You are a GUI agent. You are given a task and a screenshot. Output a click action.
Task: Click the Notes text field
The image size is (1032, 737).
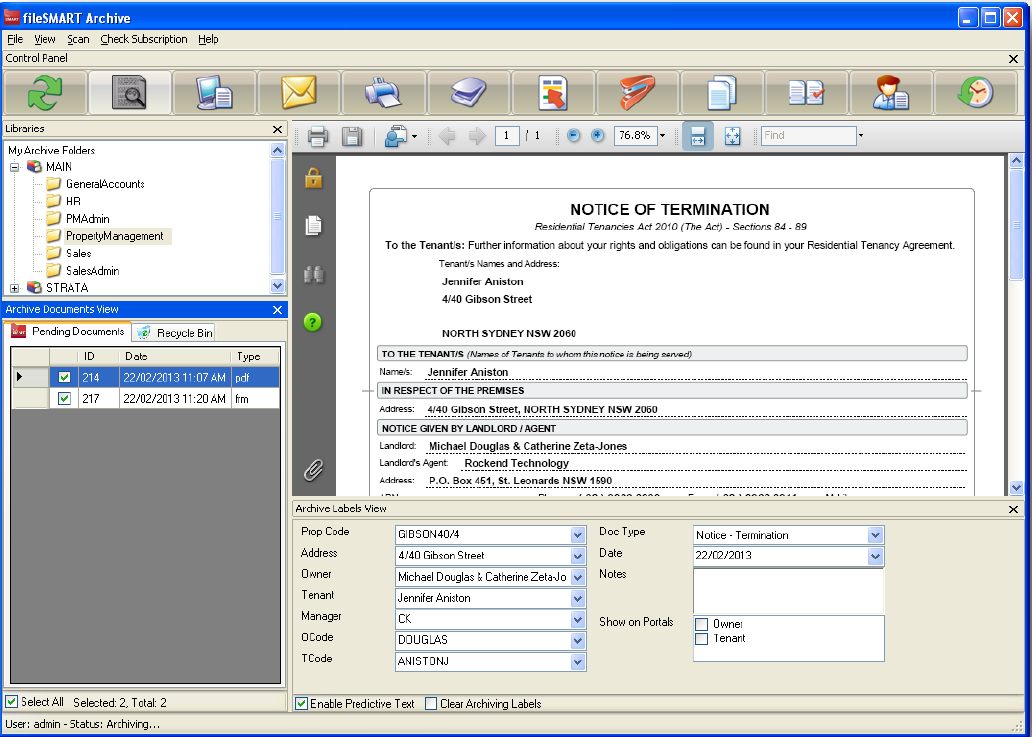(788, 590)
